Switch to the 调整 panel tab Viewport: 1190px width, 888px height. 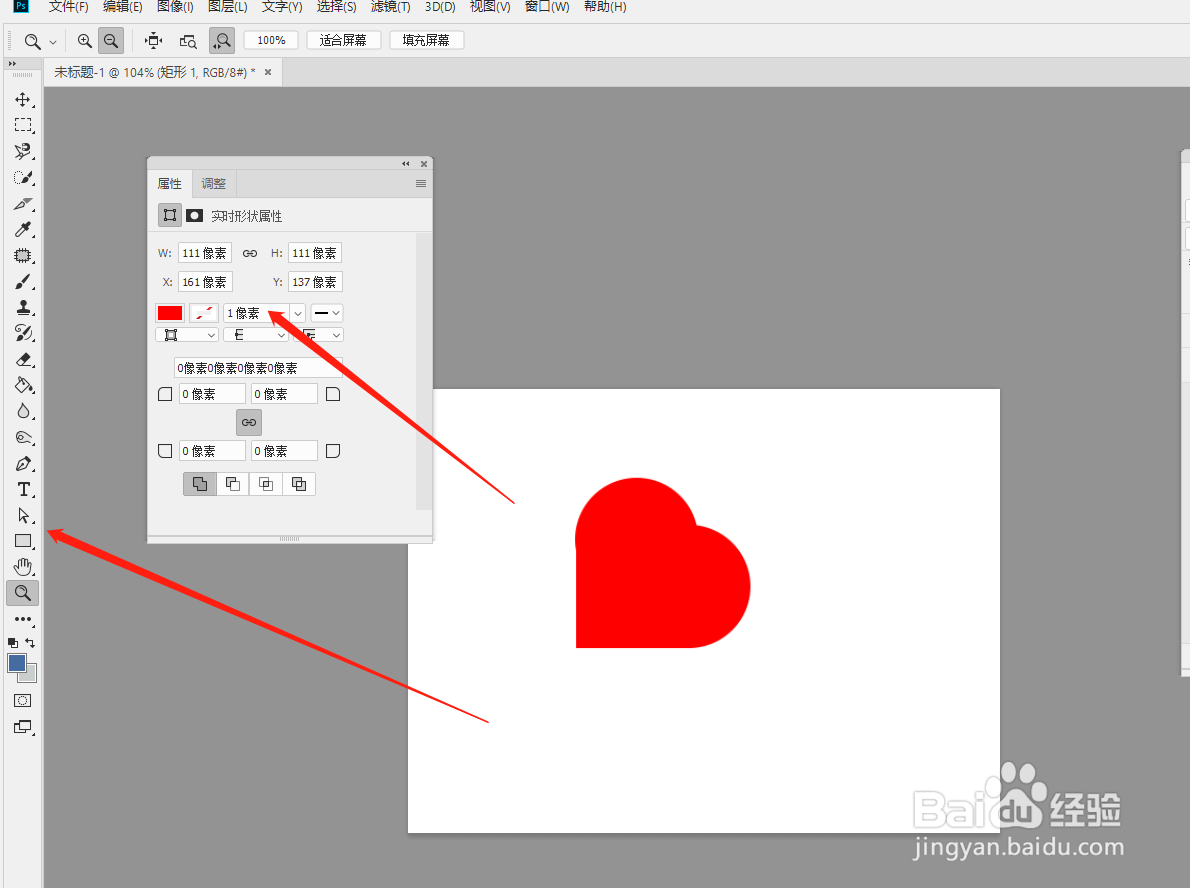point(213,183)
